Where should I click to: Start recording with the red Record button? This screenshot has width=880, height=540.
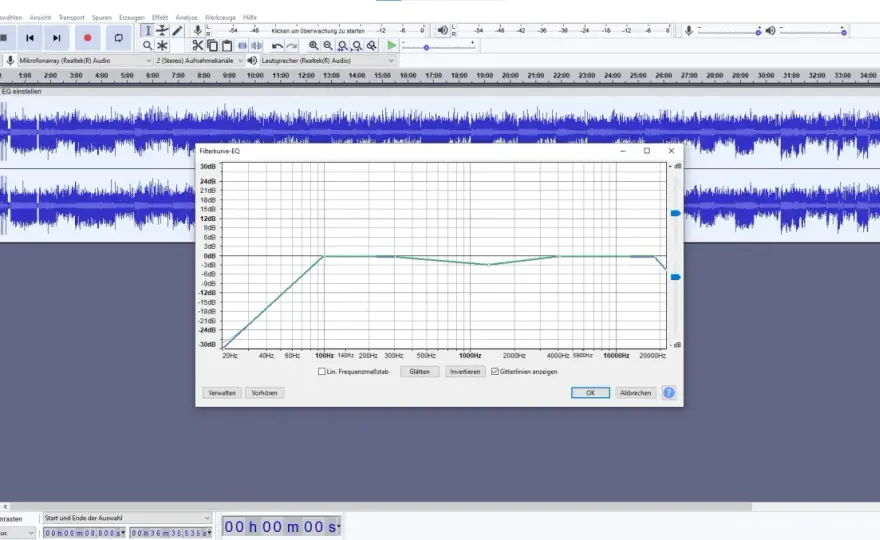(x=88, y=38)
